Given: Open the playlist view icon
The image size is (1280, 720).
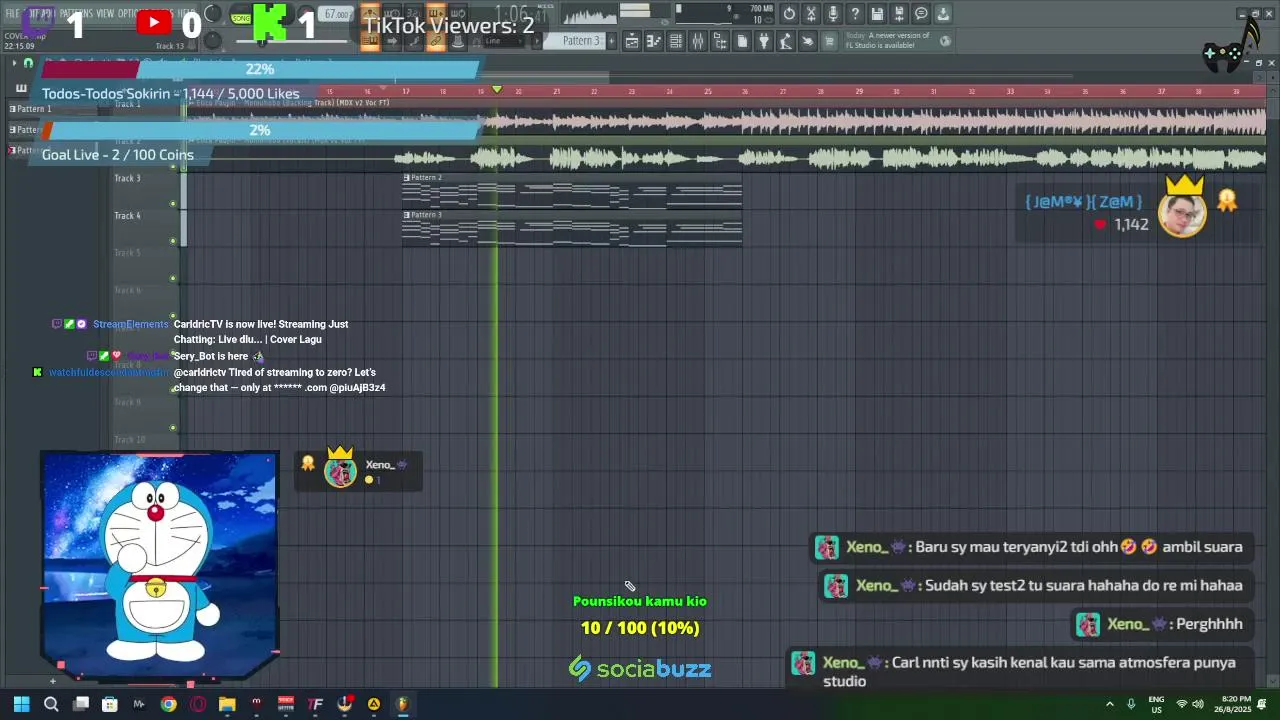Looking at the screenshot, I should click(x=632, y=41).
